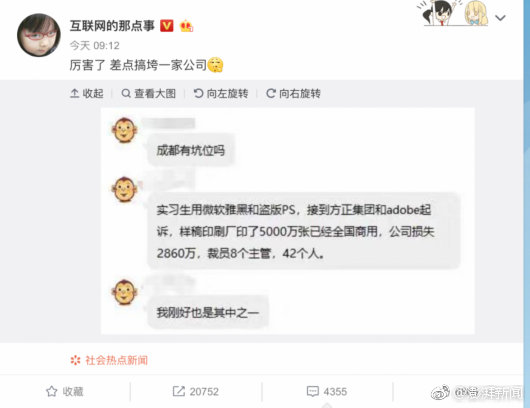Click the emoji face in post text
530x408 pixels.
pos(215,65)
